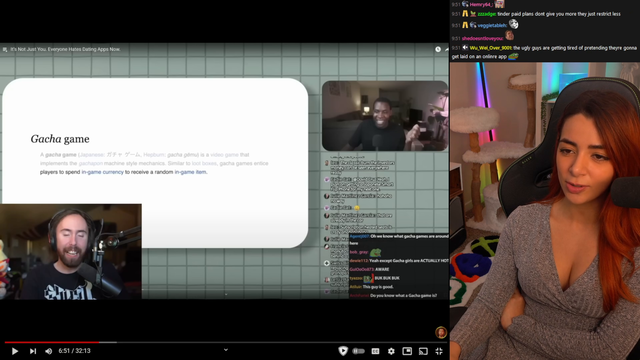Image resolution: width=640 pixels, height=360 pixels.
Task: Play the paused YouTube video
Action: 15,351
